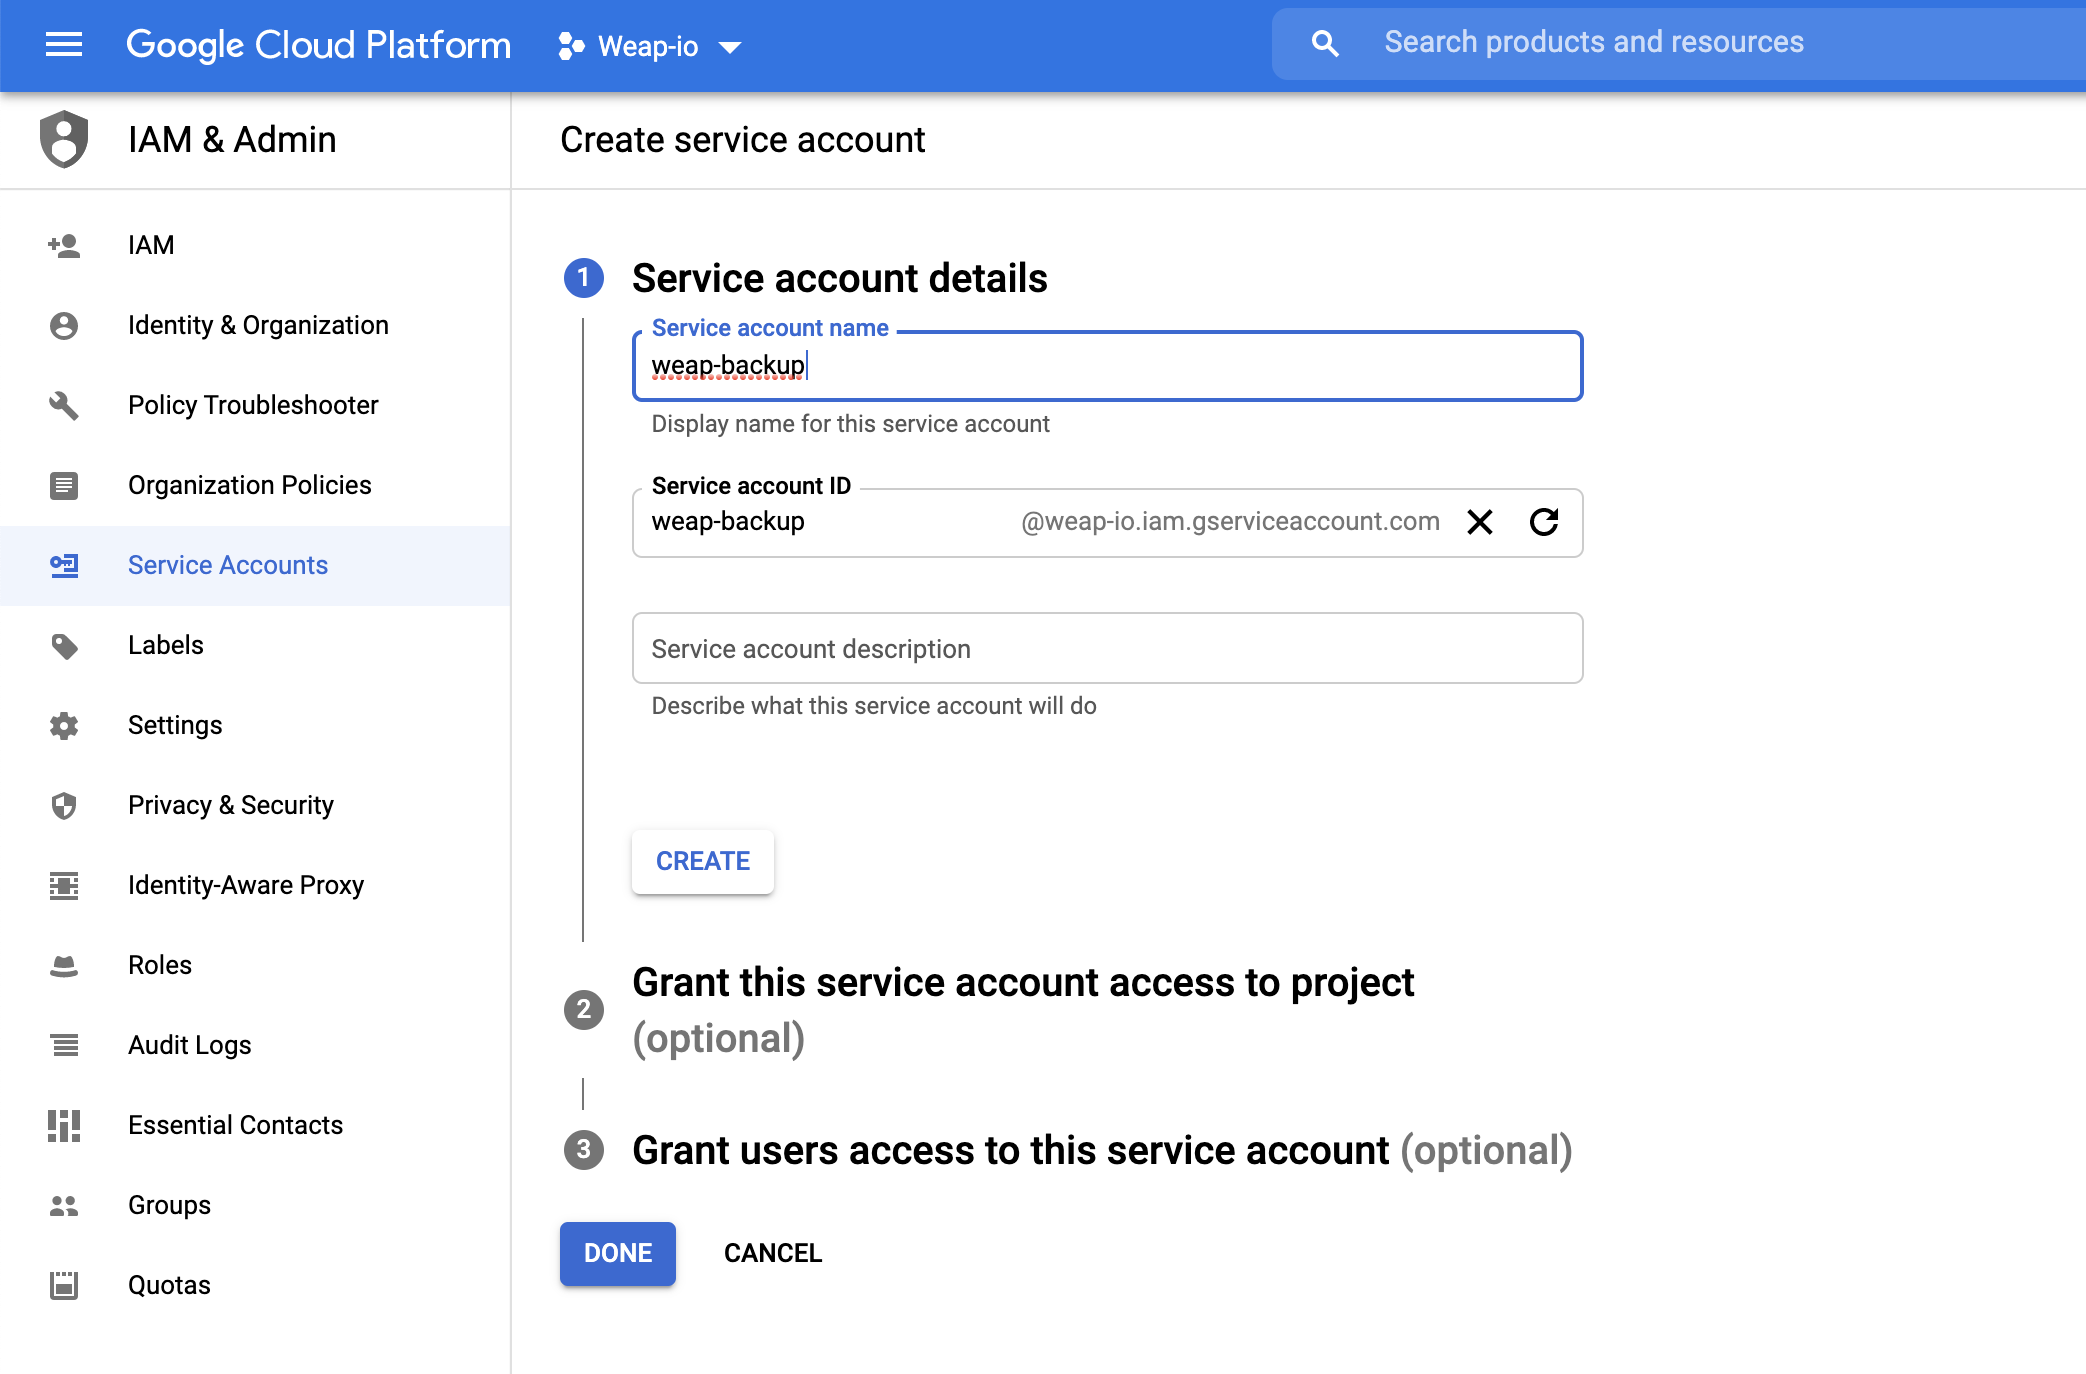Click the Groups people icon

click(x=64, y=1205)
